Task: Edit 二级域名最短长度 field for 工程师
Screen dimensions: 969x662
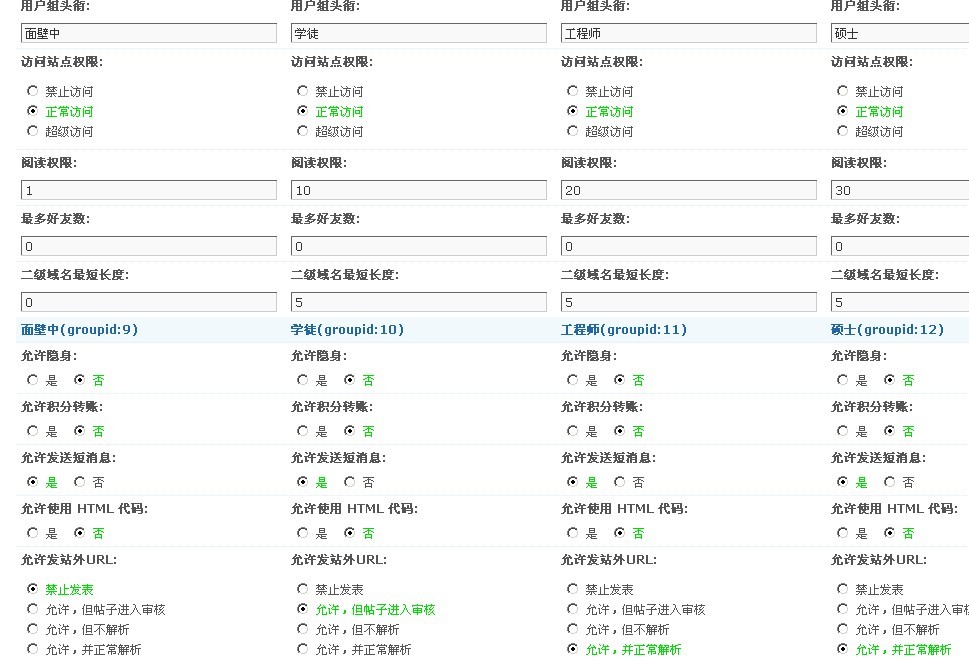Action: coord(689,302)
